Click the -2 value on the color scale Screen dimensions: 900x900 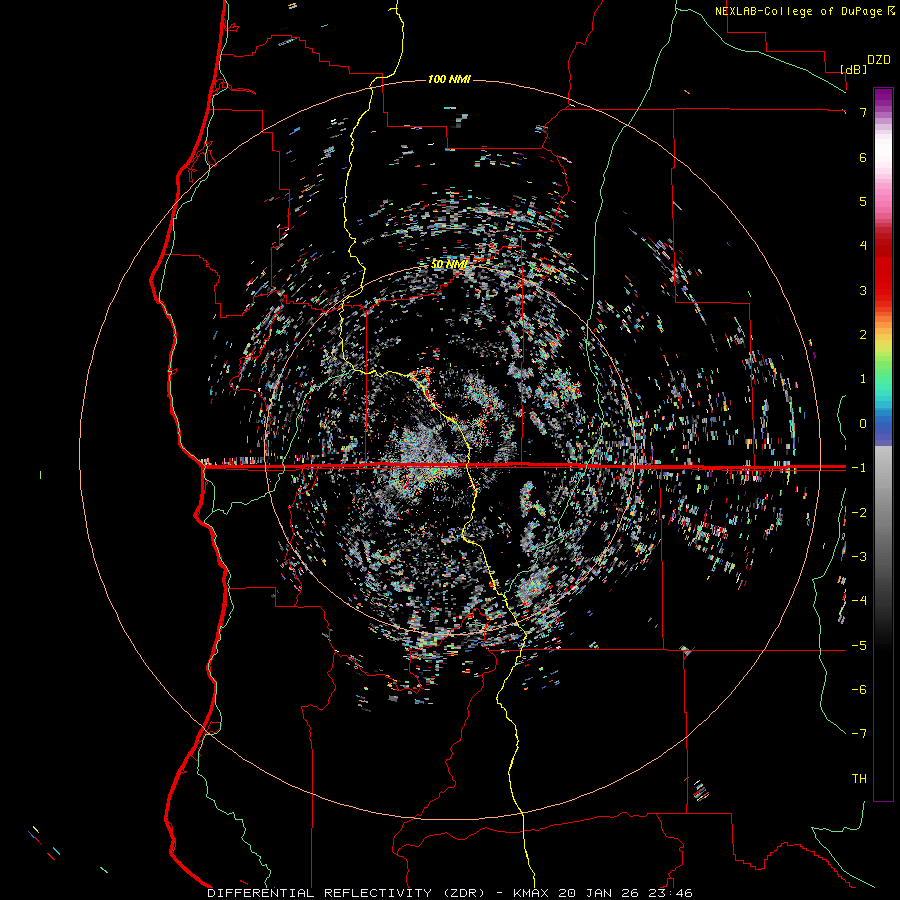(x=859, y=513)
